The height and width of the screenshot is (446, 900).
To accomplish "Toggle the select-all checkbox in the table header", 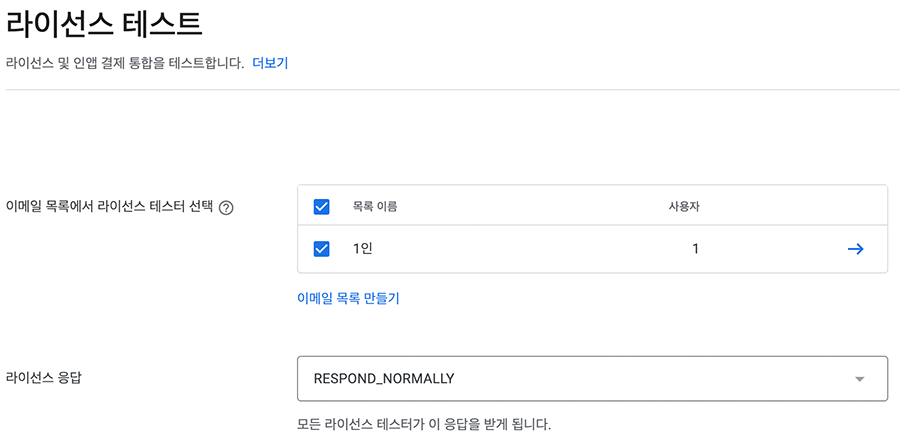I will [x=322, y=207].
